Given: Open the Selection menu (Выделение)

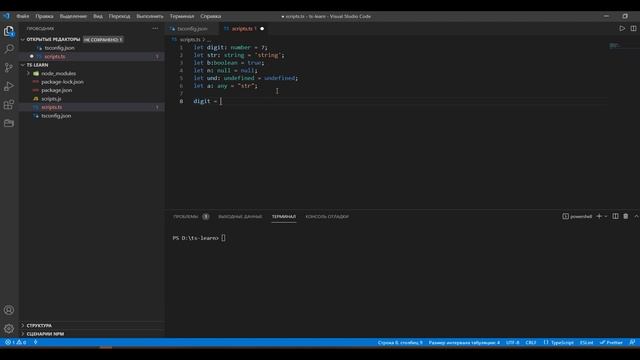Looking at the screenshot, I should pyautogui.click(x=73, y=16).
